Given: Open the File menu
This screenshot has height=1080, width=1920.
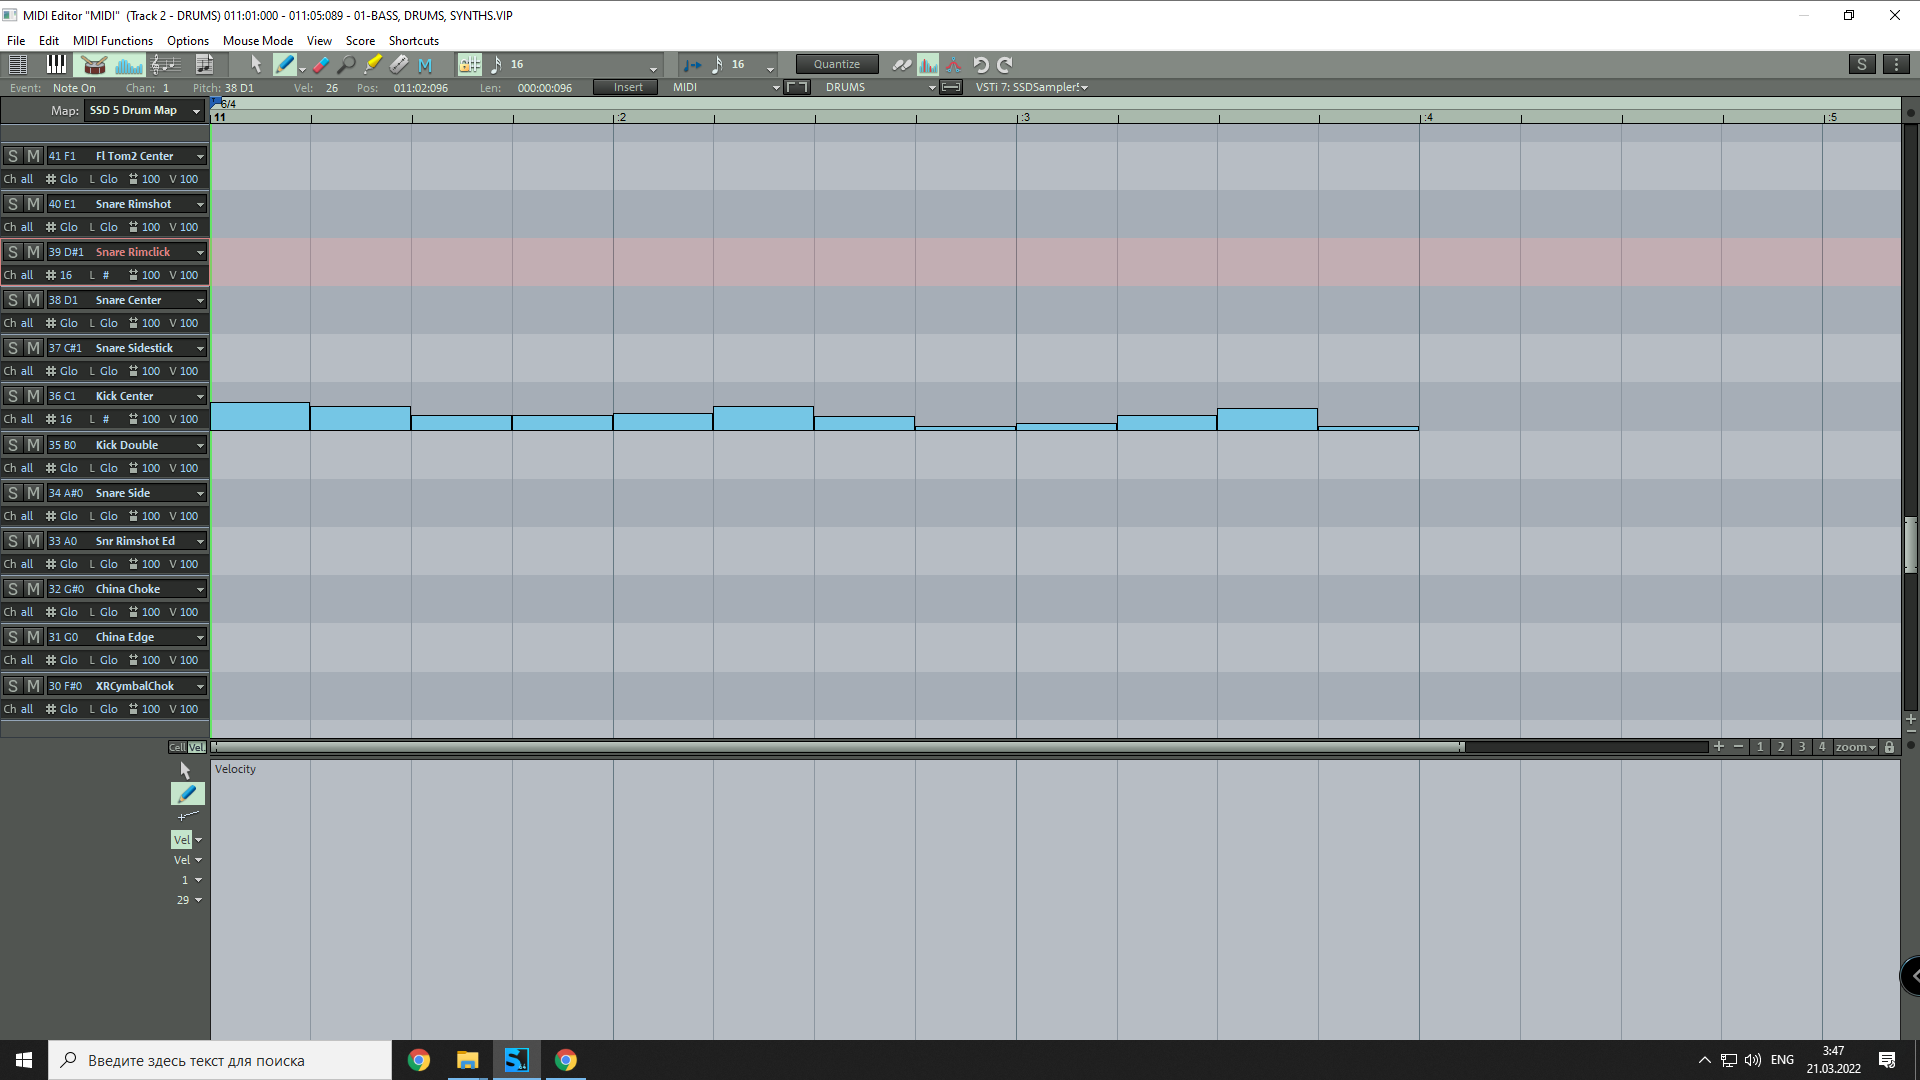Looking at the screenshot, I should (16, 41).
